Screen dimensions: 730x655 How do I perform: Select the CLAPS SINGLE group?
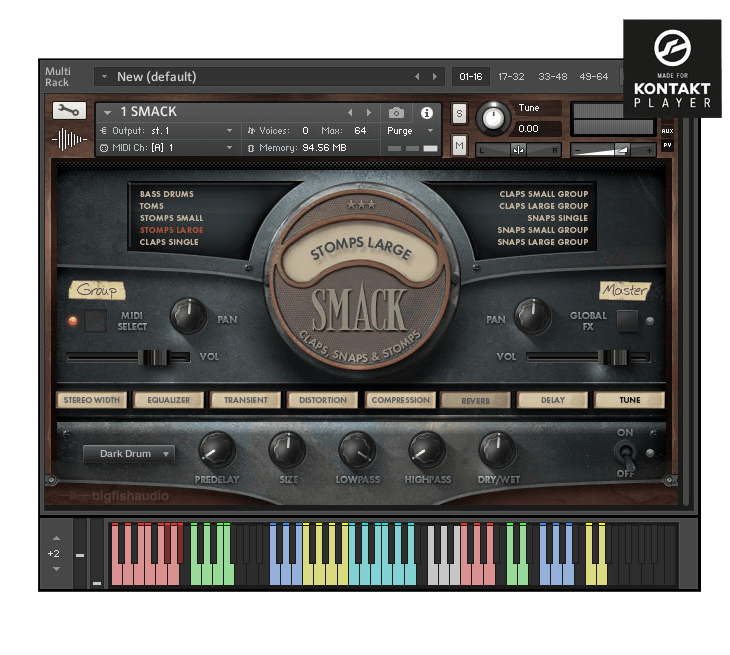click(169, 242)
